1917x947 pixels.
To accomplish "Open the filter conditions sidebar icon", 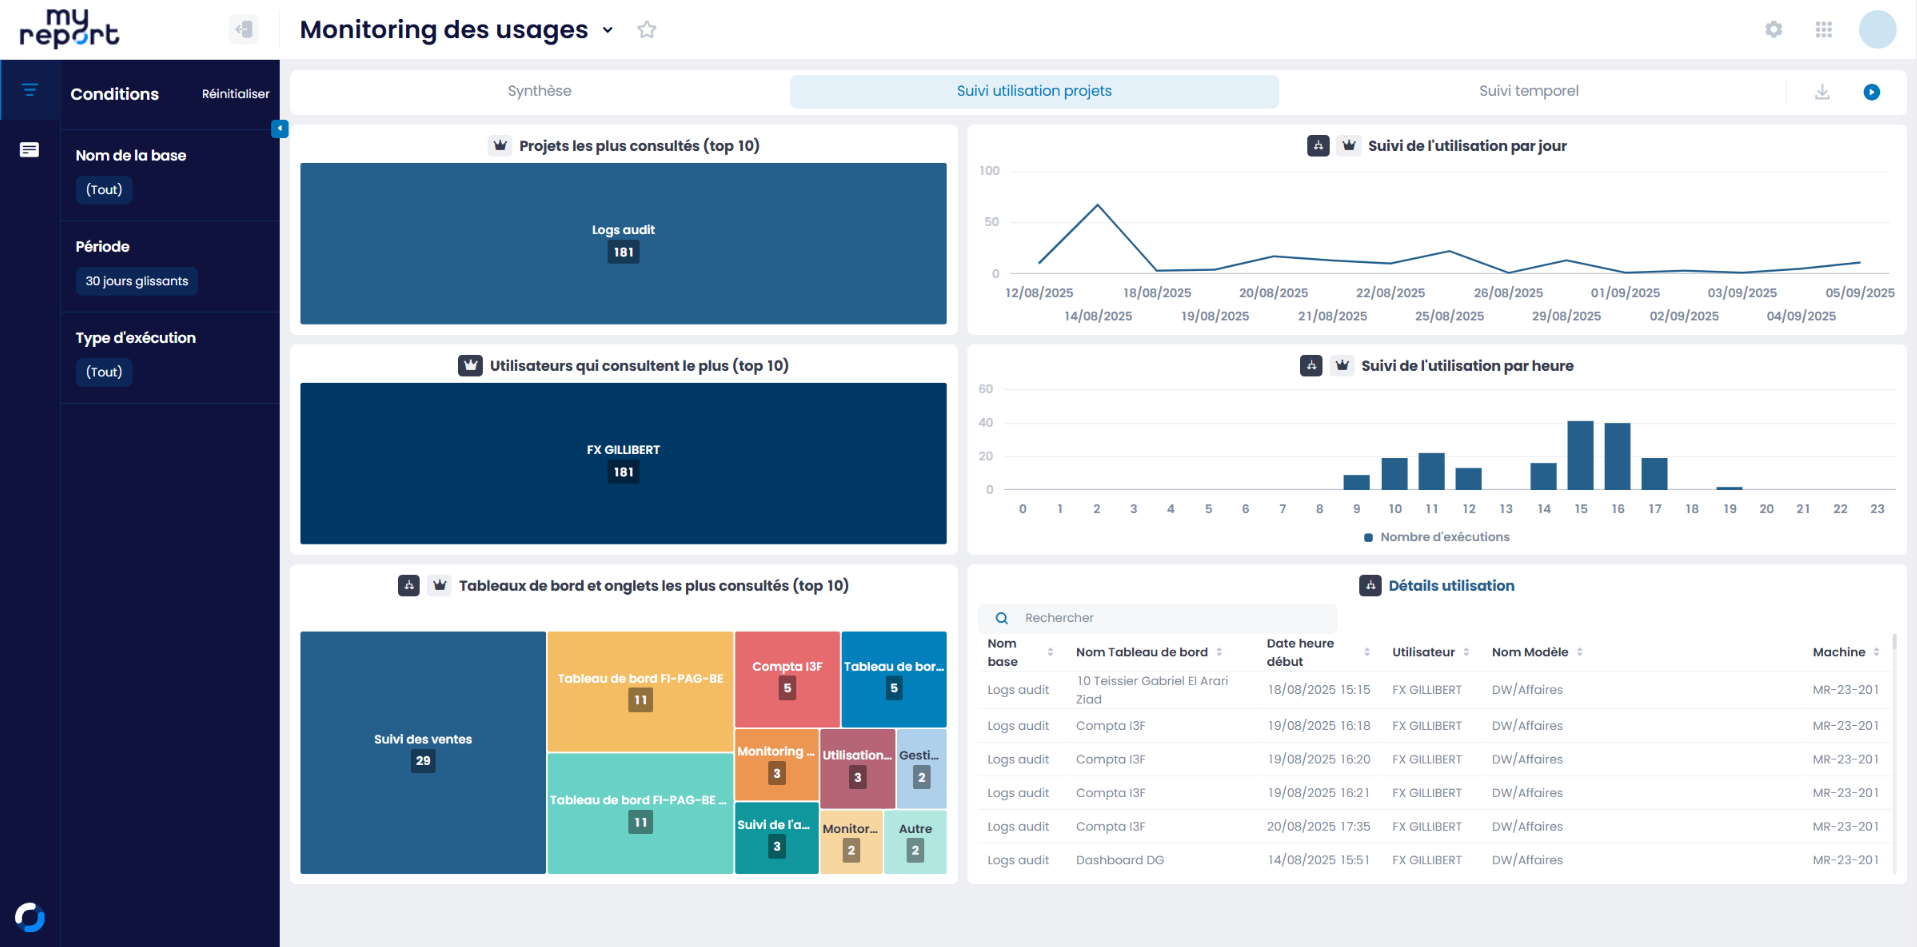I will coord(30,90).
